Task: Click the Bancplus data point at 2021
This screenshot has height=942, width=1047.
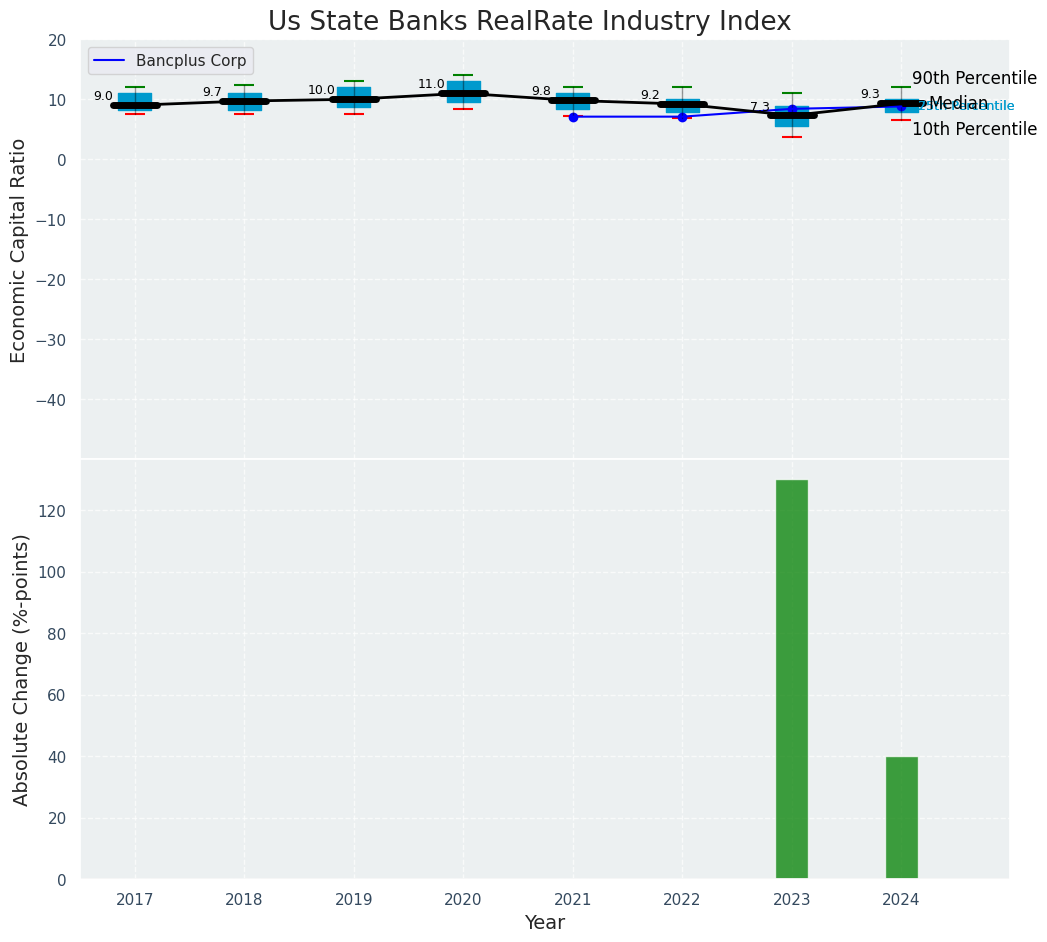Action: tap(573, 117)
